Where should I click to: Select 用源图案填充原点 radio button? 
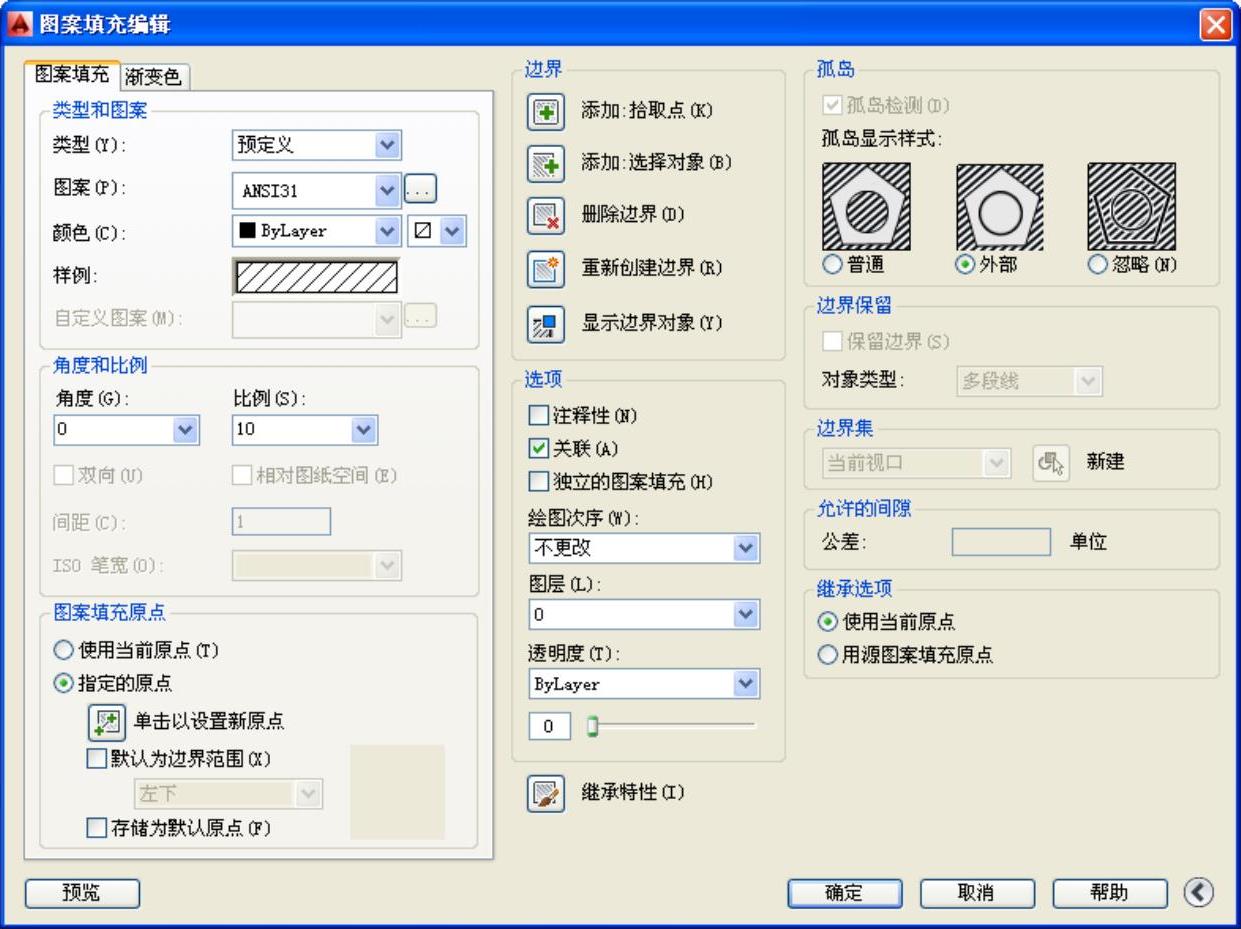828,656
